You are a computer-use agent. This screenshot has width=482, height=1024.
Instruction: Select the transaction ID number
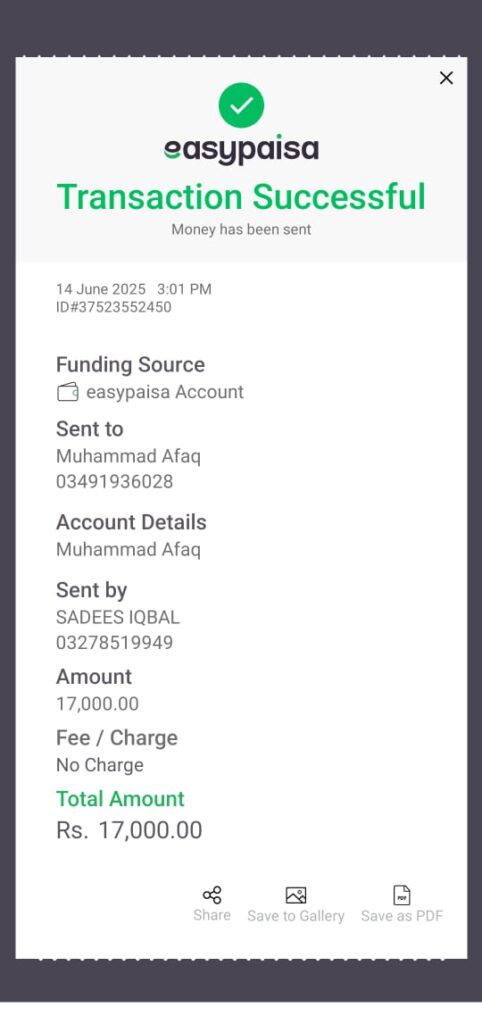point(114,307)
